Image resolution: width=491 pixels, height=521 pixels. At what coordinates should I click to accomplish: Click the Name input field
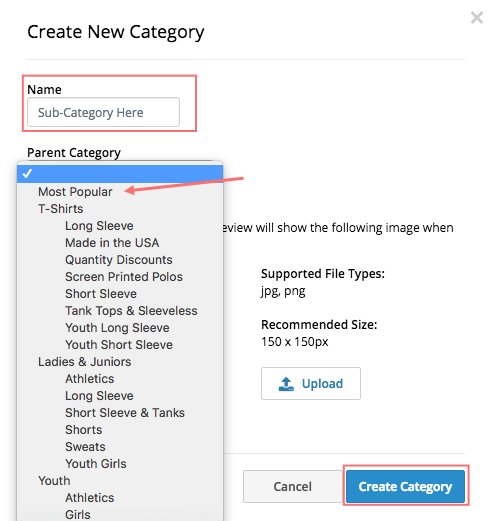[103, 112]
